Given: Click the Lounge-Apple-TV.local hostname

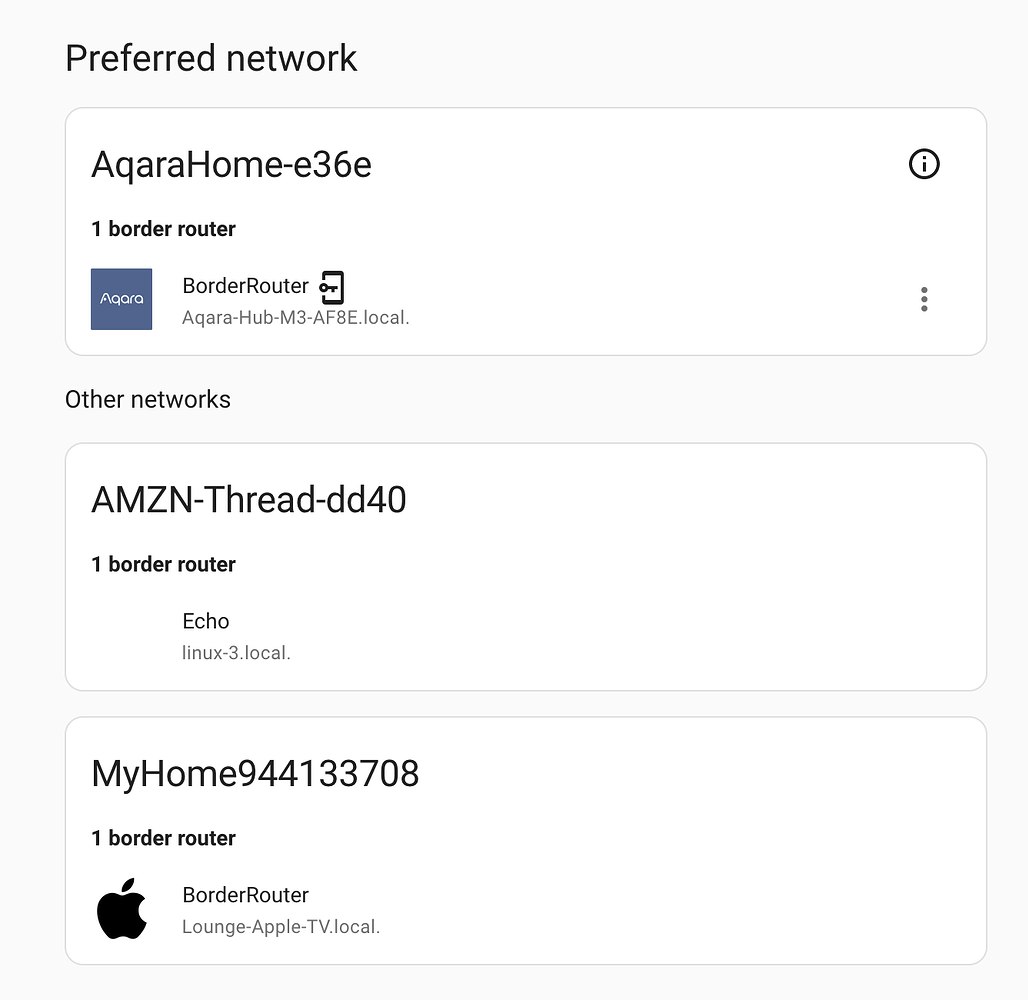Looking at the screenshot, I should click(281, 926).
